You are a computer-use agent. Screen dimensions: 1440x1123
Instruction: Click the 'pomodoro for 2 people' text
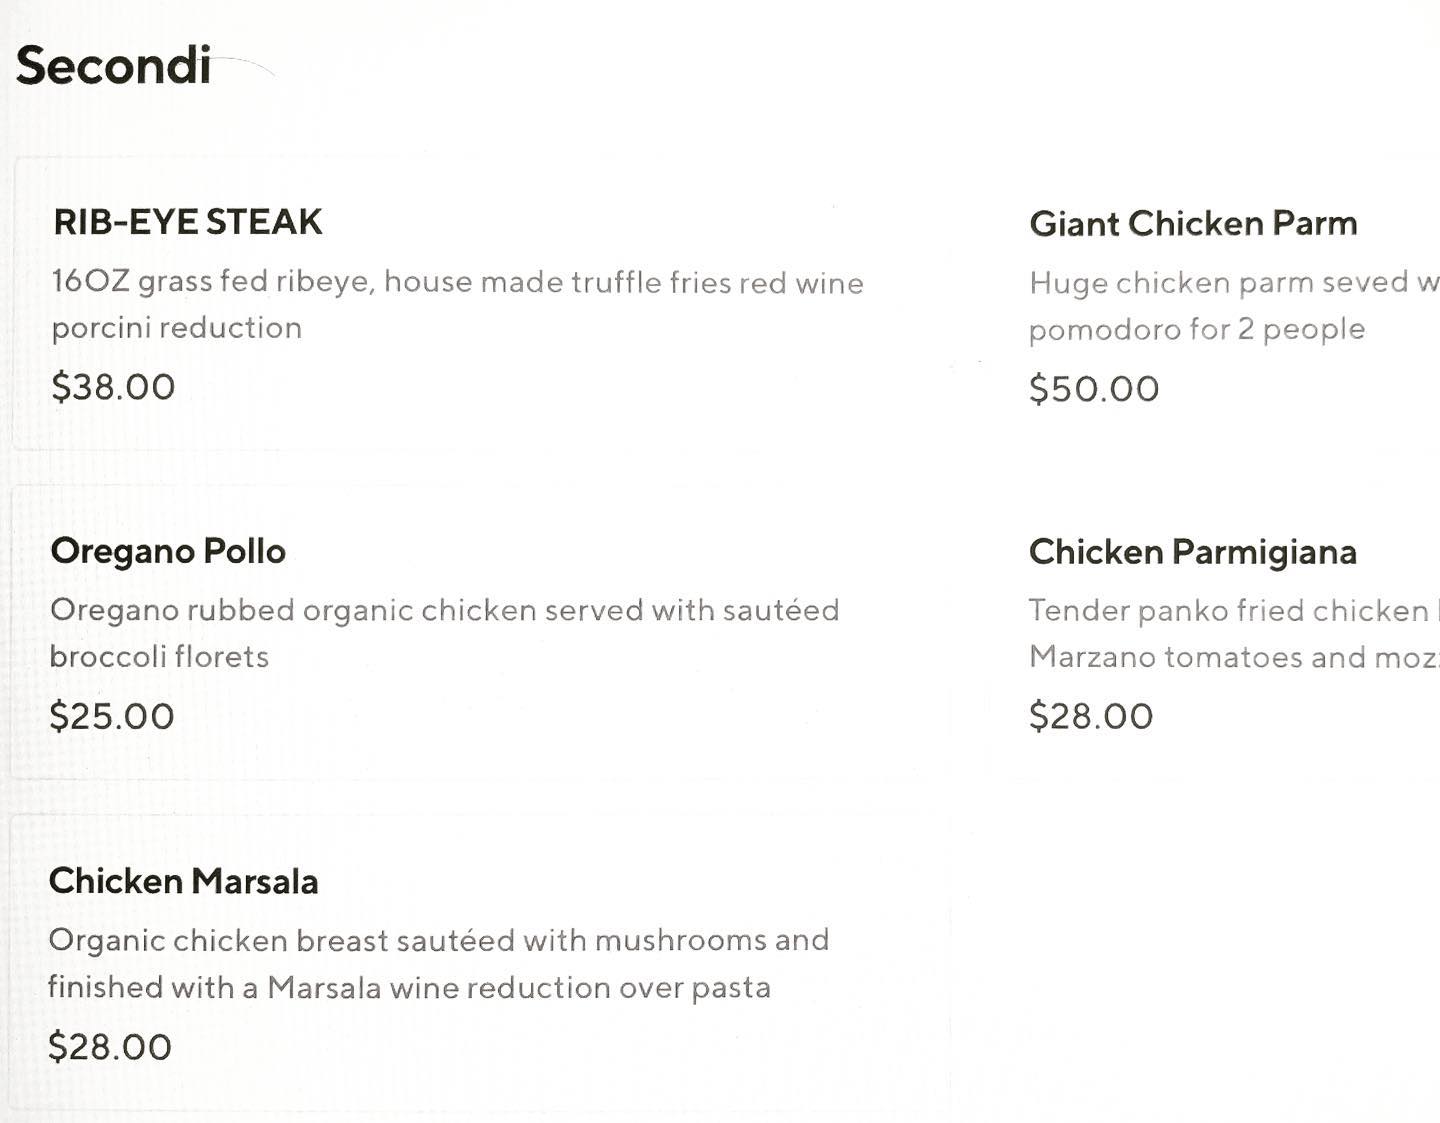pos(1196,329)
